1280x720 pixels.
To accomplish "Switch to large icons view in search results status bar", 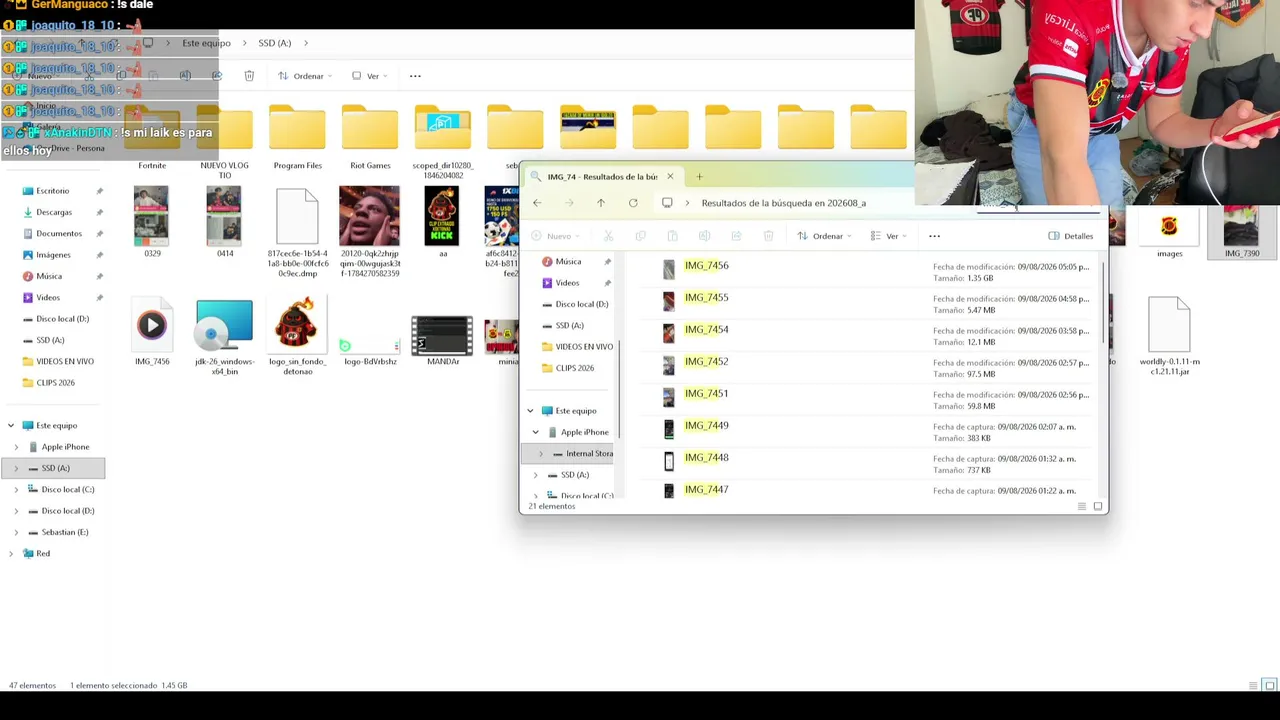I will pos(1098,507).
